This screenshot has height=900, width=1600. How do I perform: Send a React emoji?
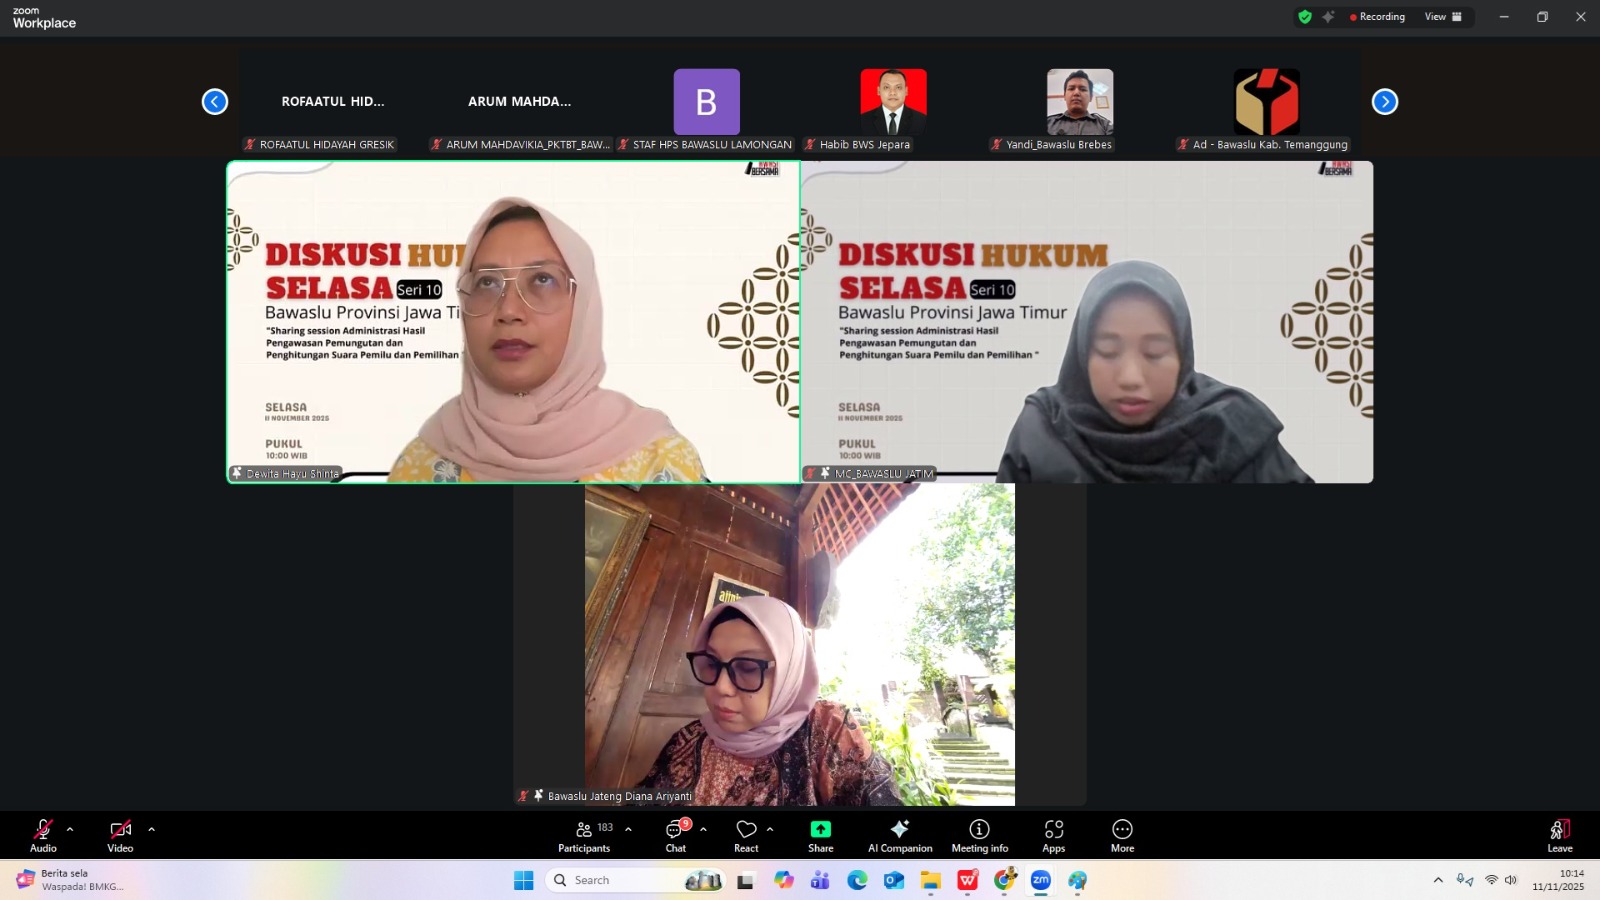point(746,835)
